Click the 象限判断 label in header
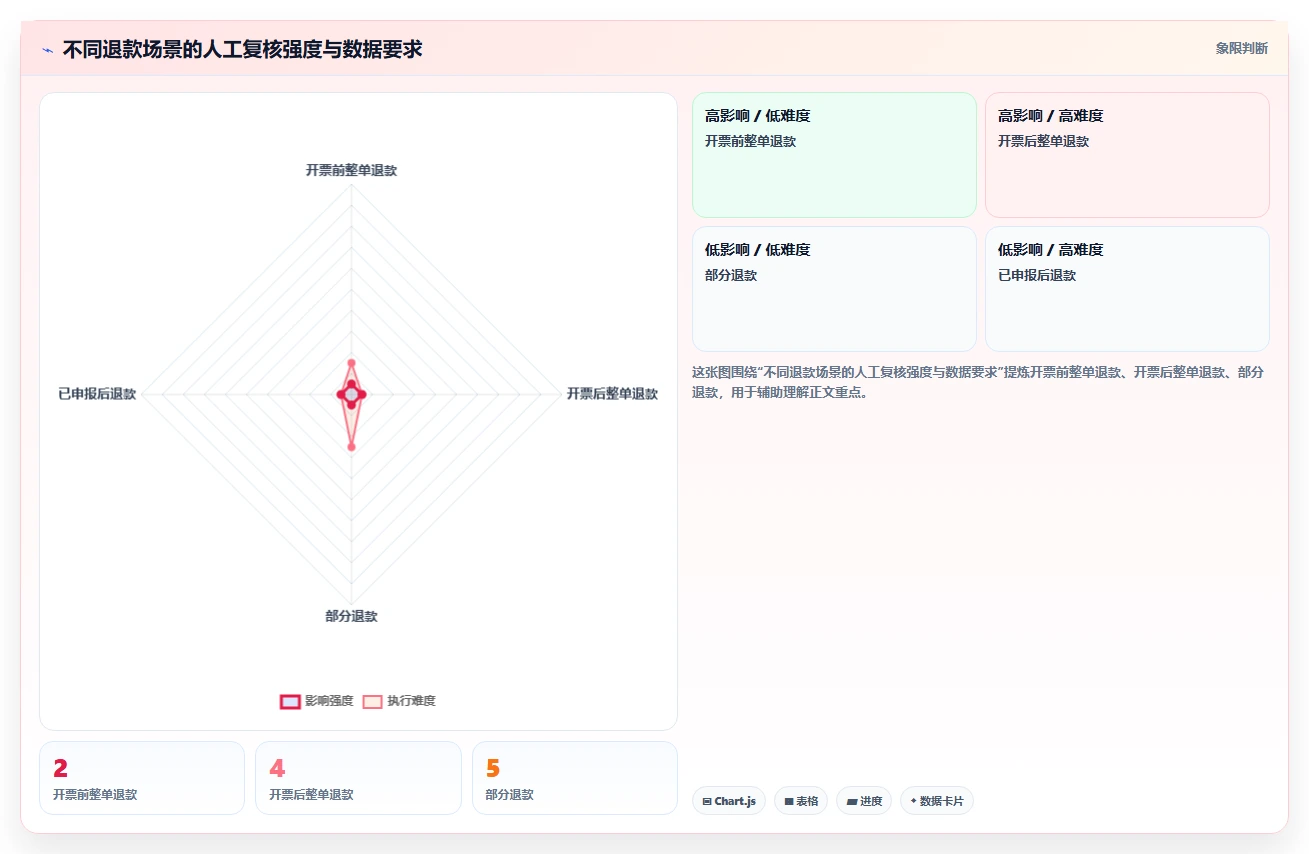 [x=1242, y=48]
